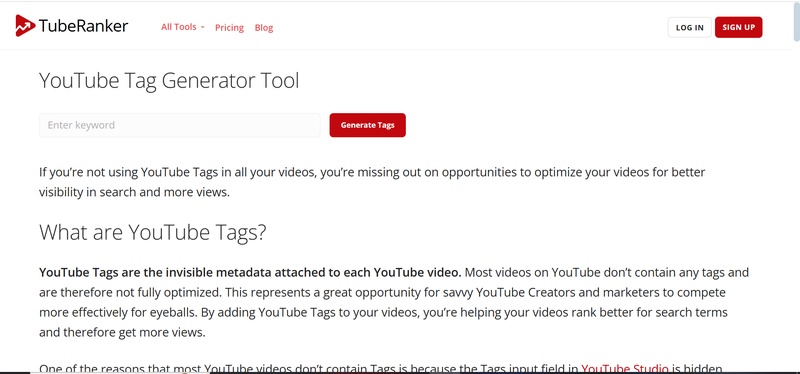Click the red SIGN UP button
Image resolution: width=800 pixels, height=374 pixels.
point(738,28)
